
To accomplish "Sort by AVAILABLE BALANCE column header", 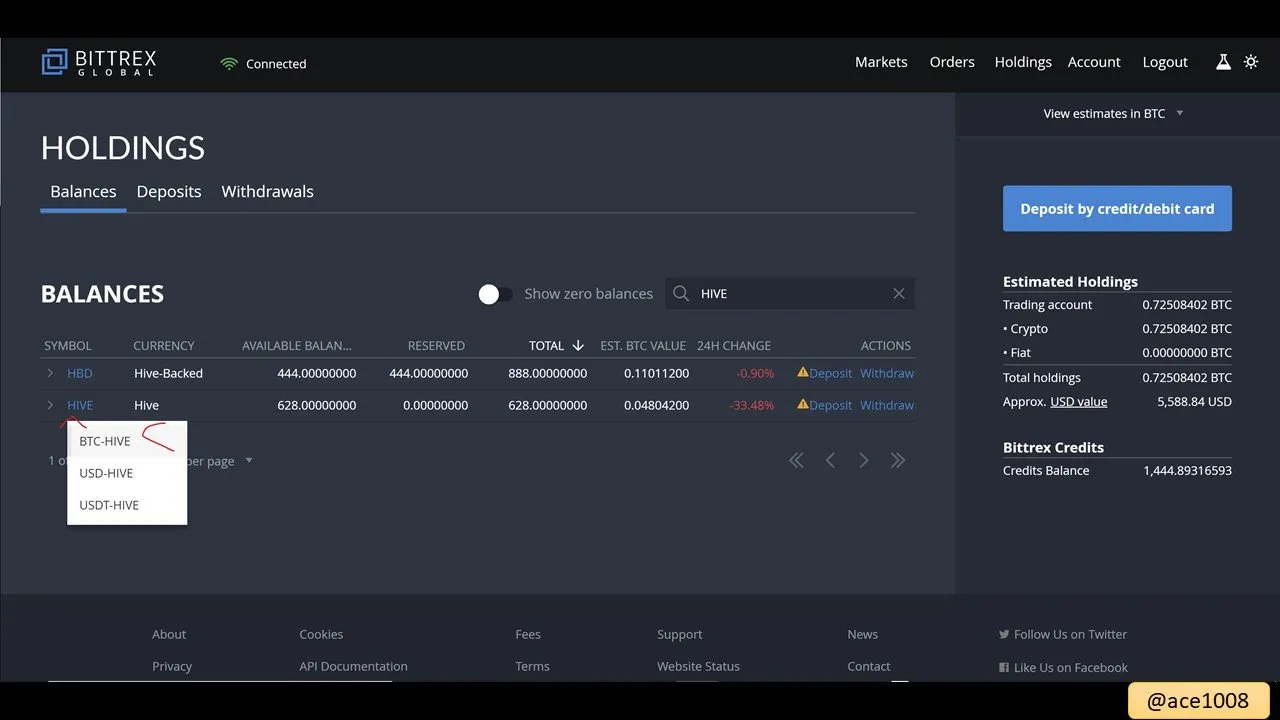I will click(297, 345).
